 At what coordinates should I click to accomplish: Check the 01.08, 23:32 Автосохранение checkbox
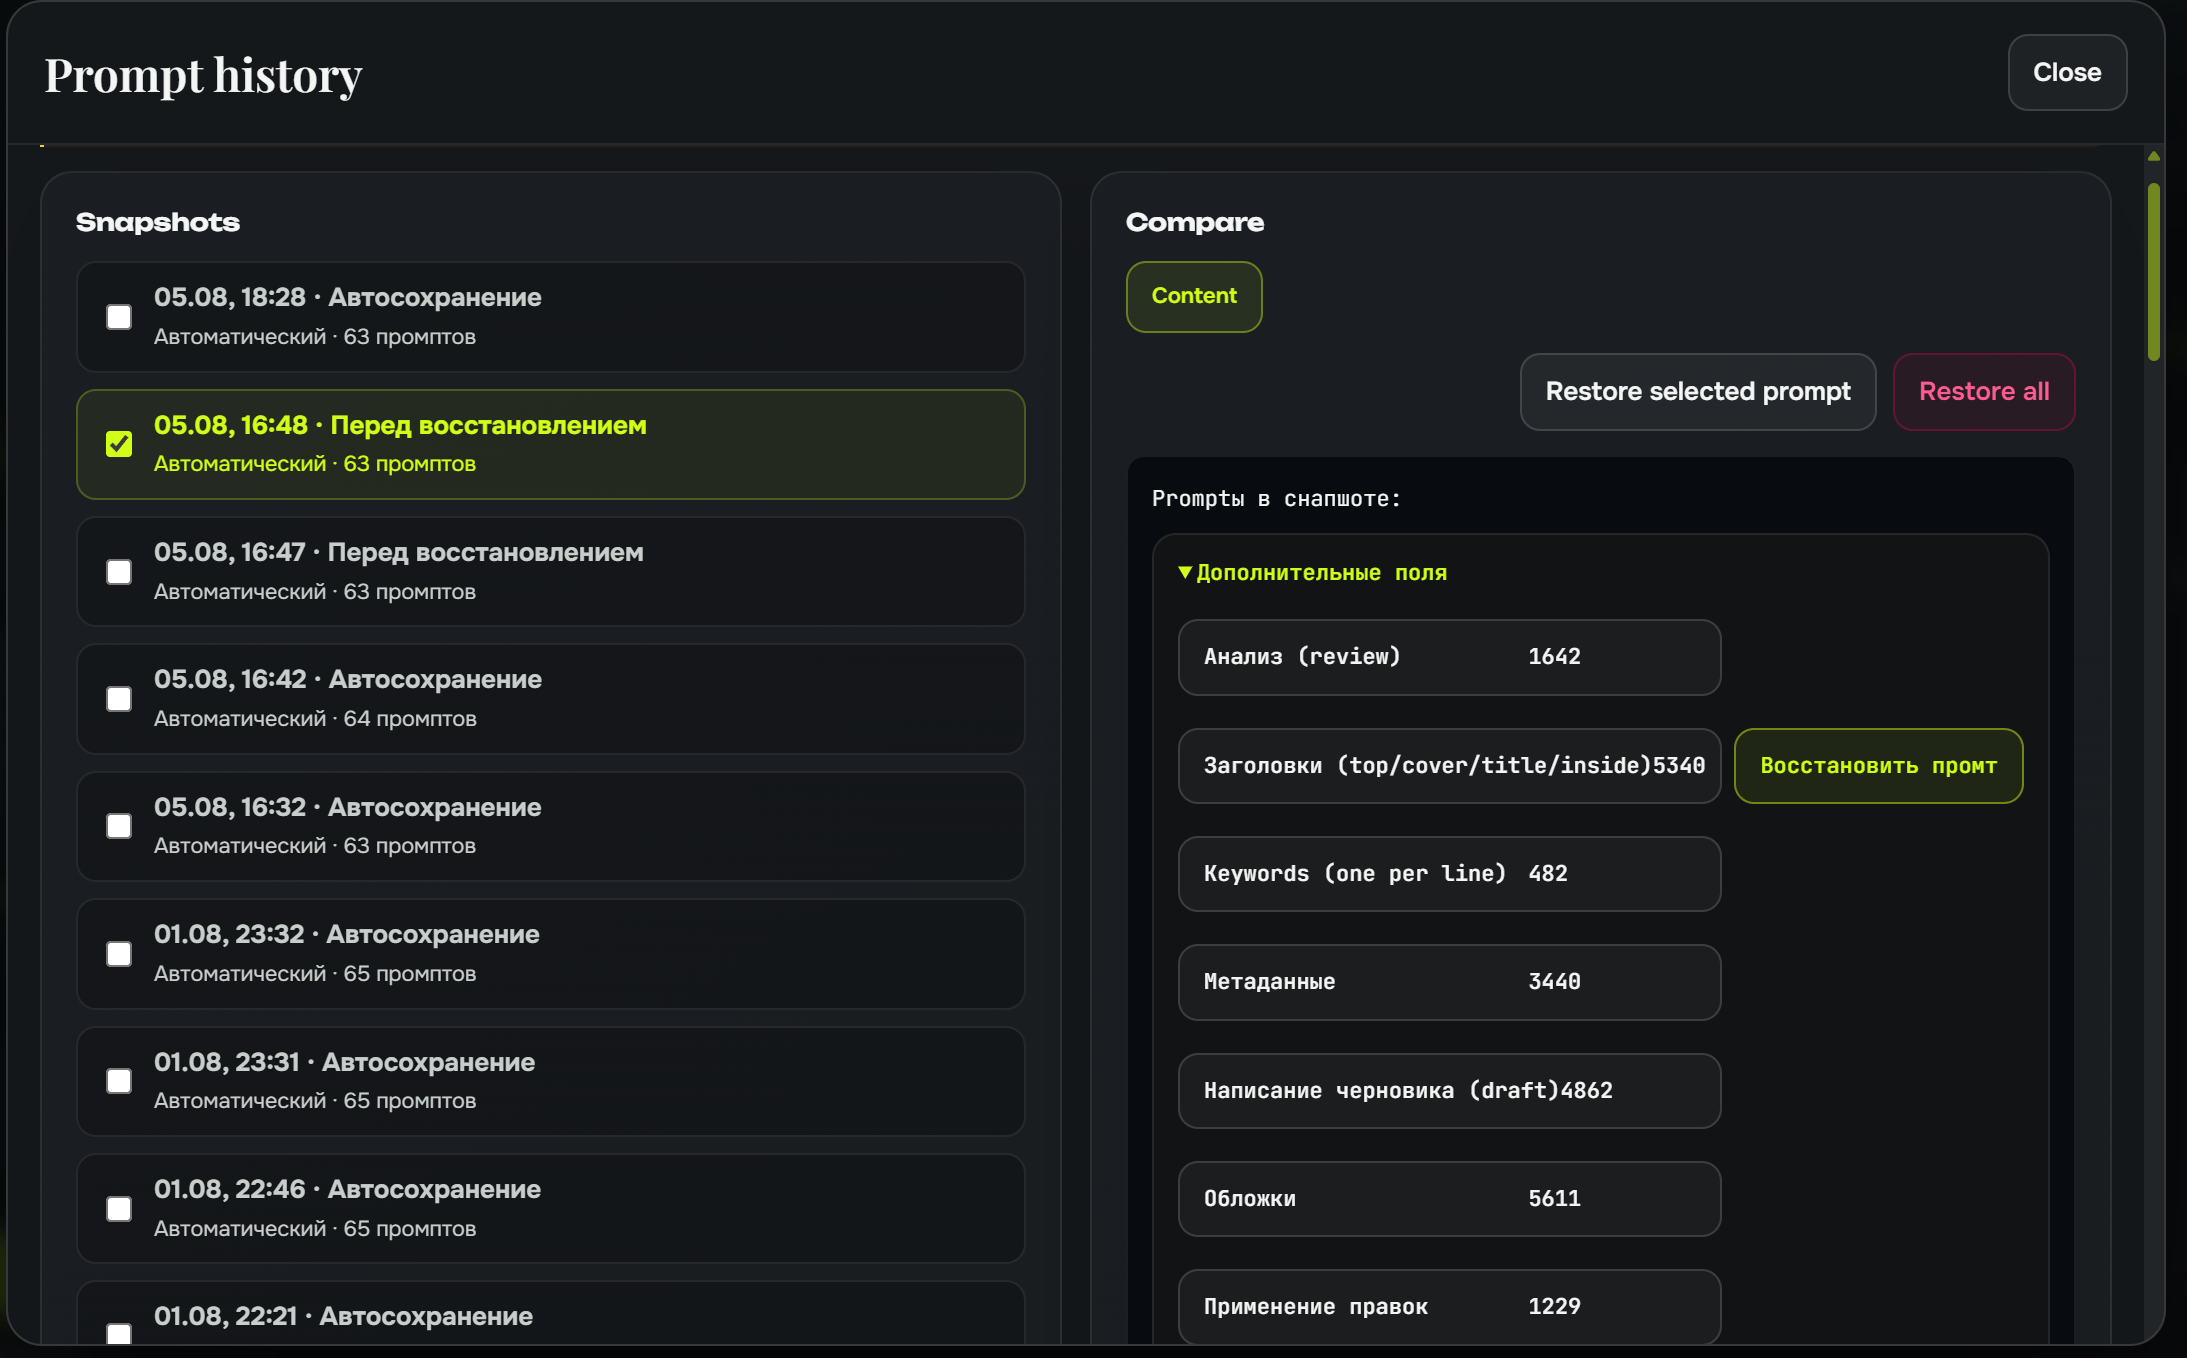(119, 954)
